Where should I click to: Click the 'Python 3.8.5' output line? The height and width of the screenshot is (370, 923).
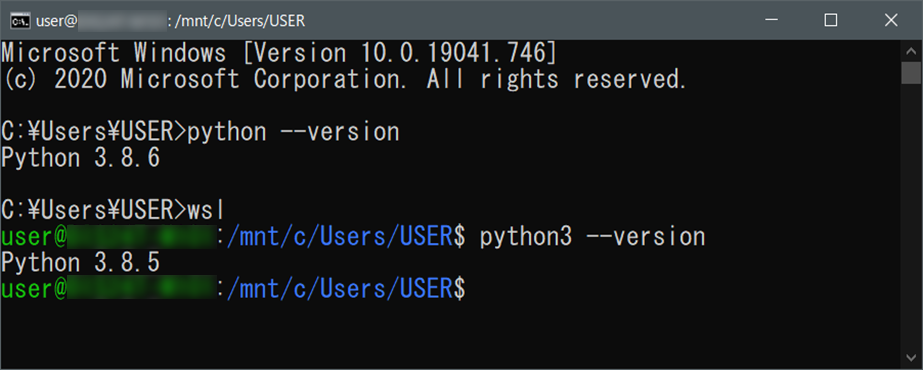pos(81,263)
